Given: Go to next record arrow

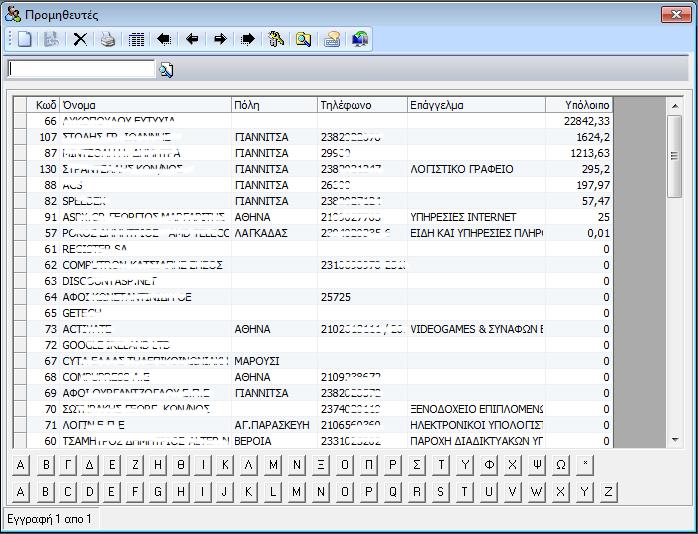Looking at the screenshot, I should (x=220, y=39).
